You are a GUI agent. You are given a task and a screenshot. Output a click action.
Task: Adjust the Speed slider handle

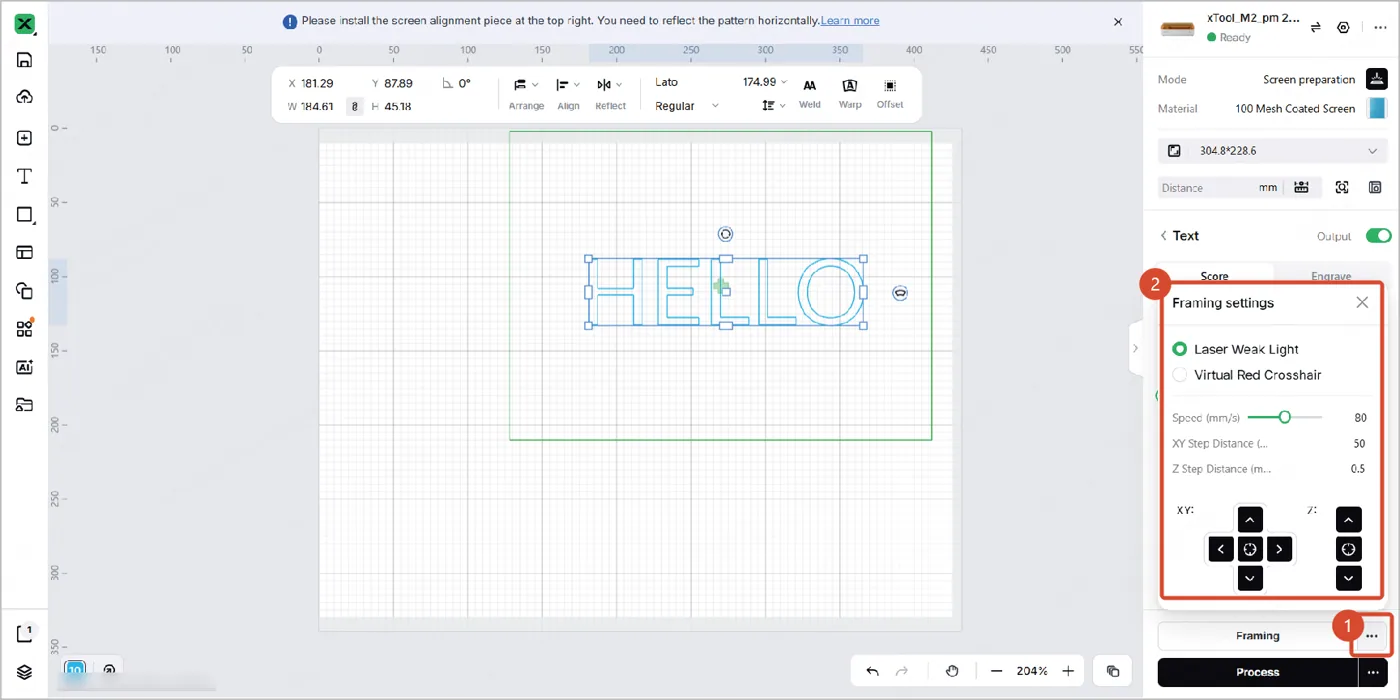(x=1285, y=417)
